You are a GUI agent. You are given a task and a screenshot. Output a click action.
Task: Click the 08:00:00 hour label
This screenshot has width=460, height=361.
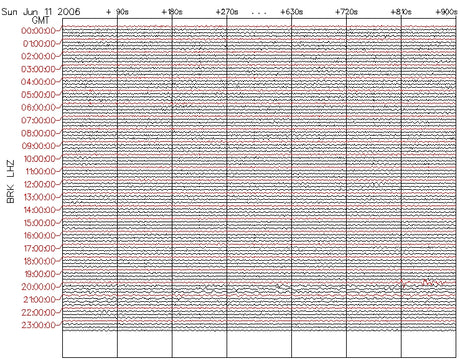click(x=38, y=133)
